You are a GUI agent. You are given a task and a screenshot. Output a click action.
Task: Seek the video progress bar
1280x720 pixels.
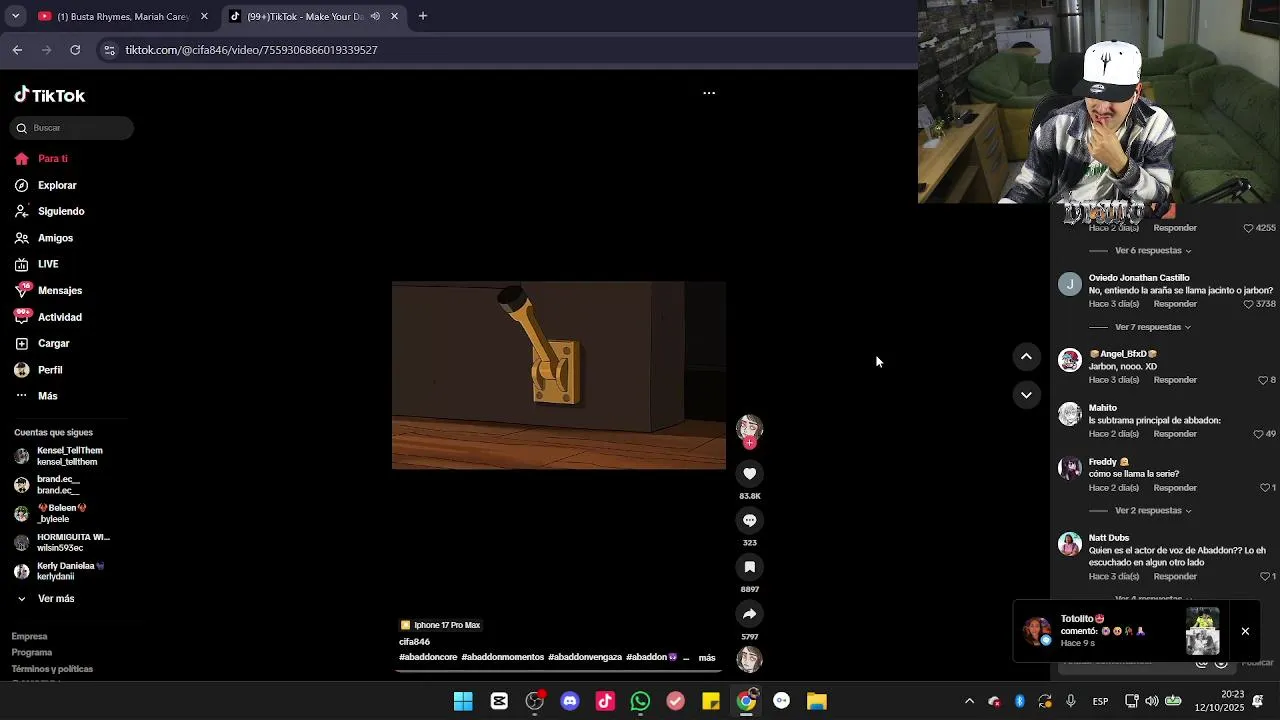pos(559,670)
